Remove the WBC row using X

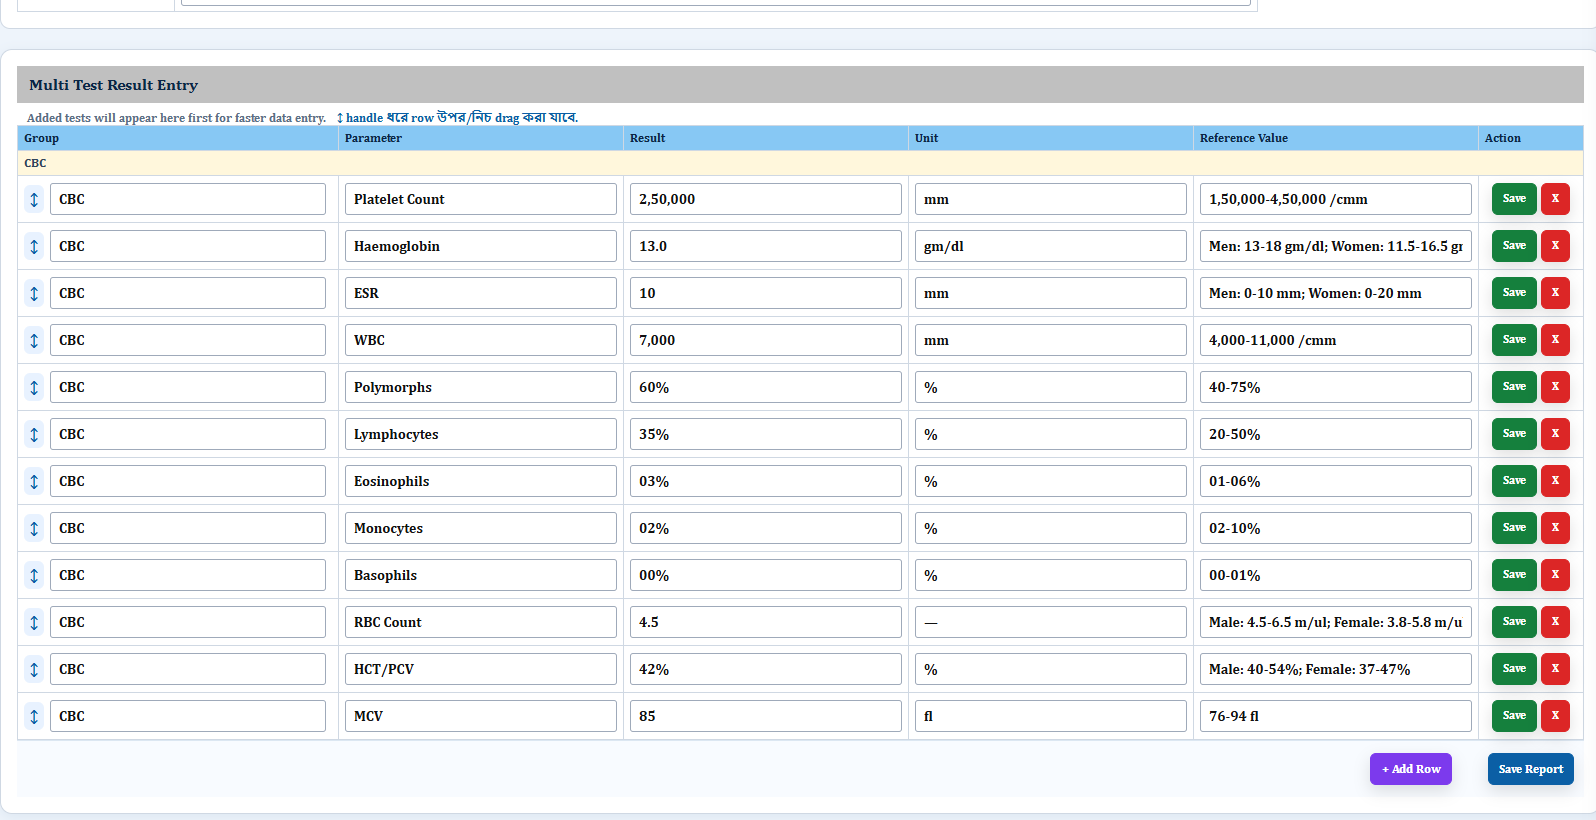click(1555, 340)
